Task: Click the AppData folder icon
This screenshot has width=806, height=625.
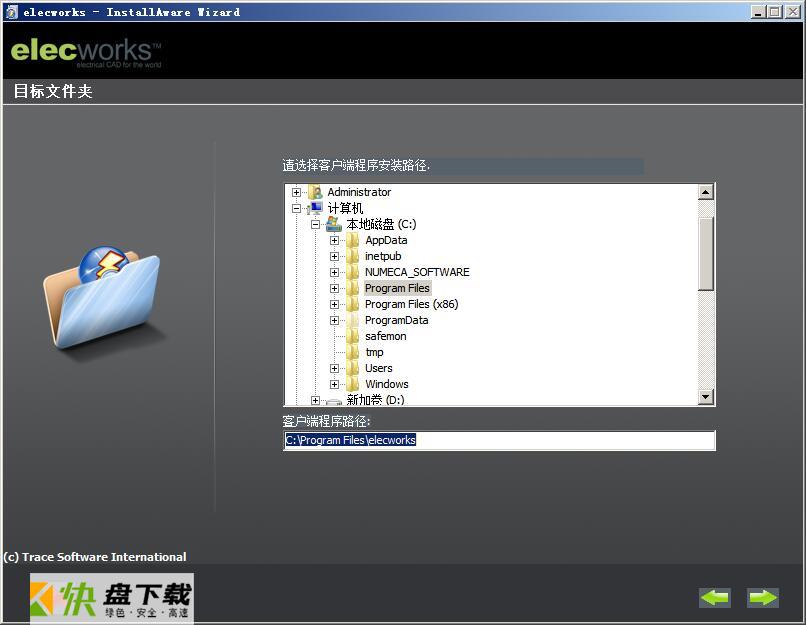Action: click(353, 240)
